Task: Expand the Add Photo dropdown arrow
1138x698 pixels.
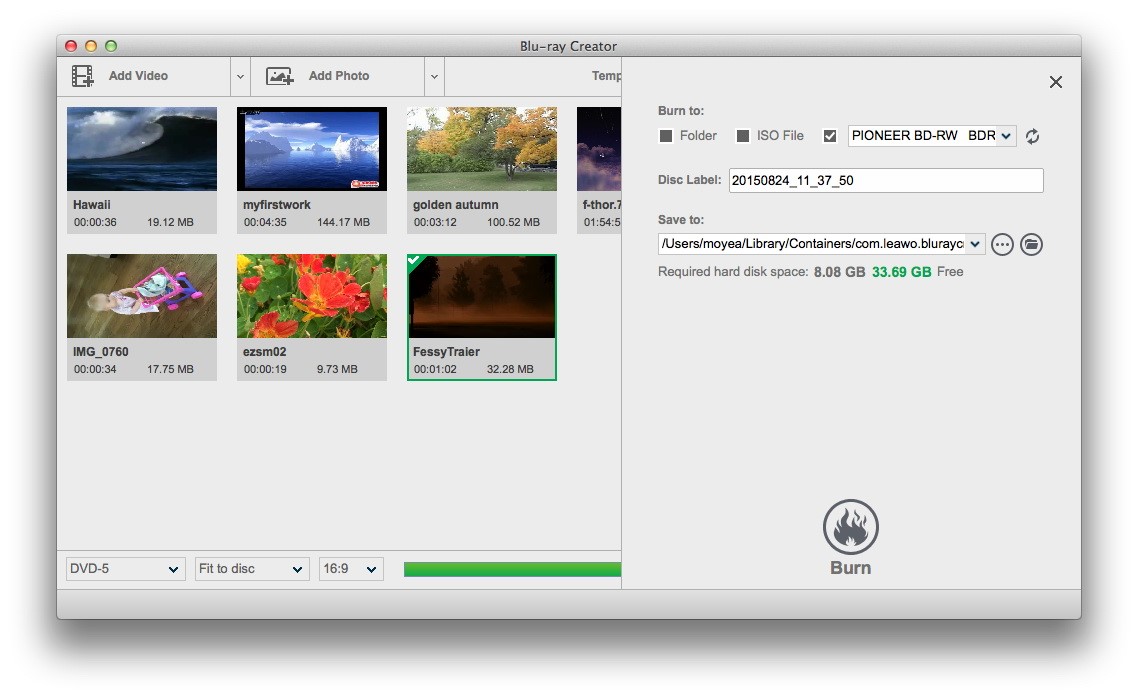Action: coord(434,76)
